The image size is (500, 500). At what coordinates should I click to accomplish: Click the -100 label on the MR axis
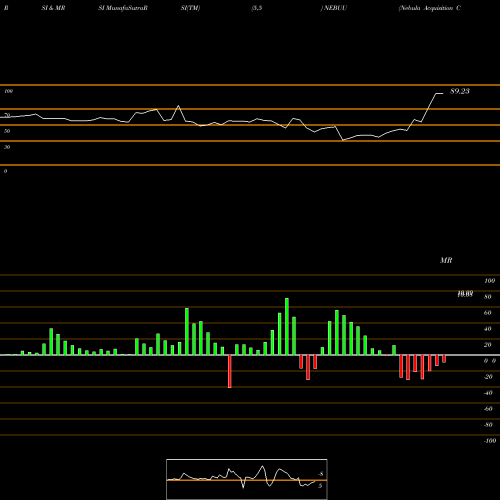[490, 441]
